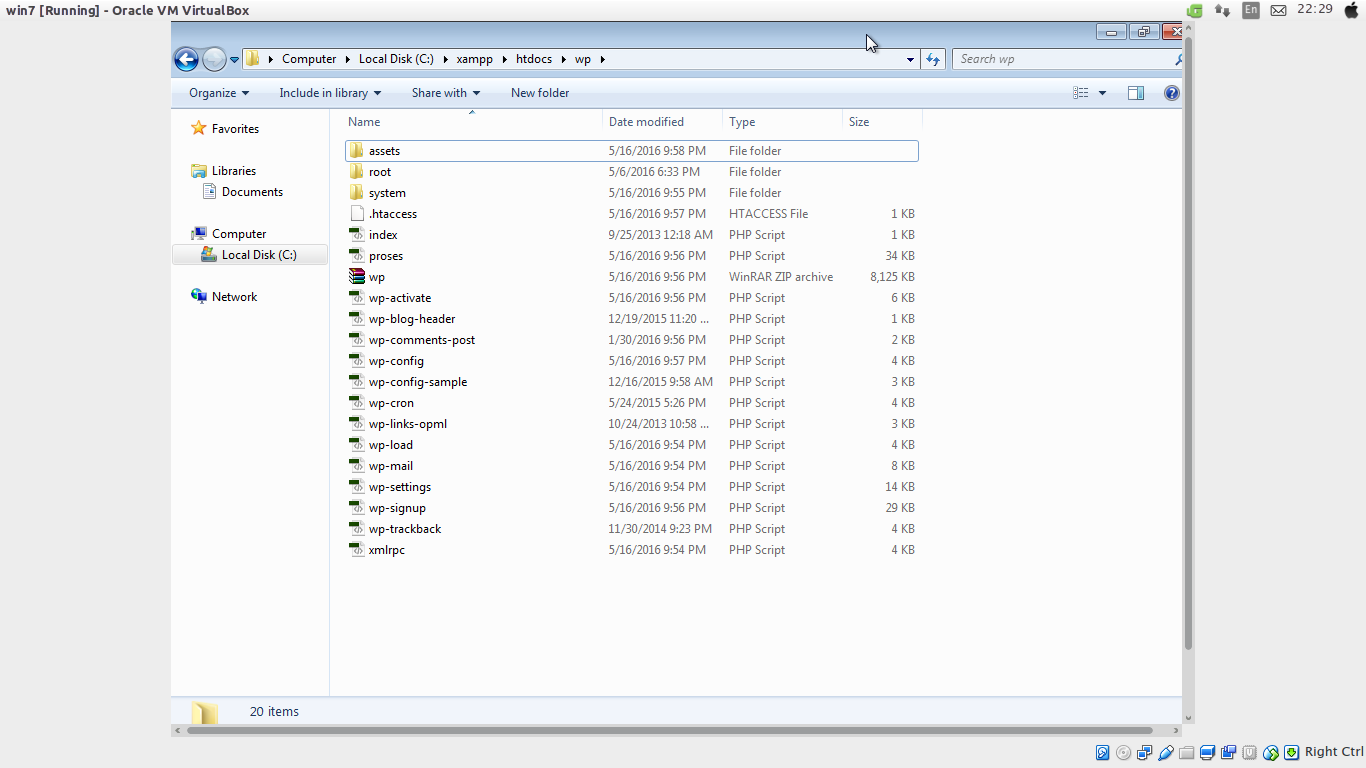
Task: Select Computer in the navigation pane
Action: tap(239, 234)
